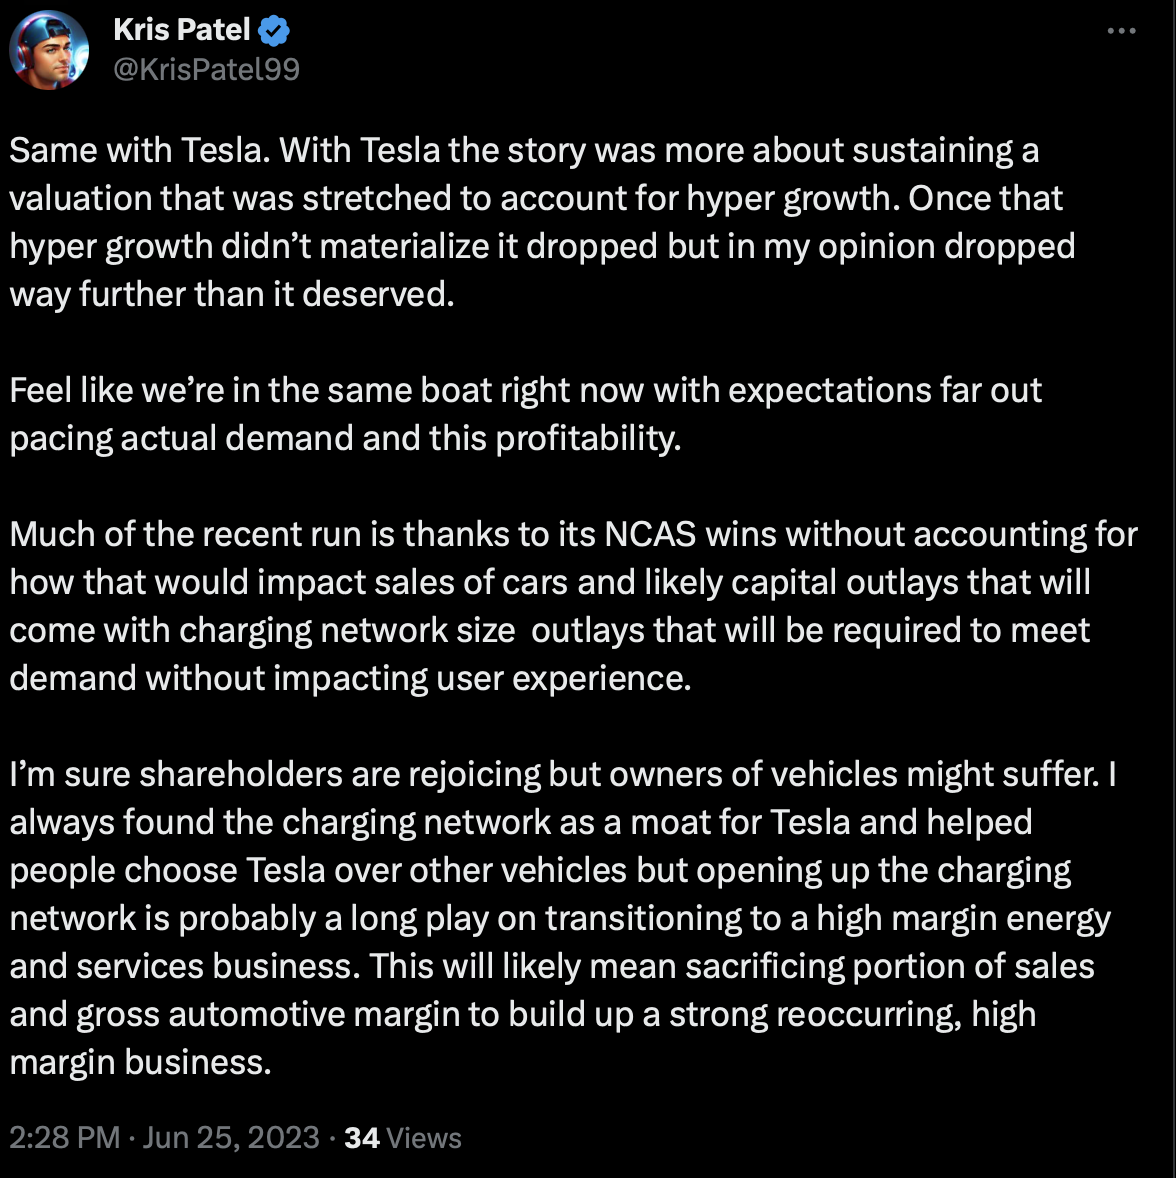Open the three-dot more options menu
1176x1178 pixels.
(x=1121, y=32)
